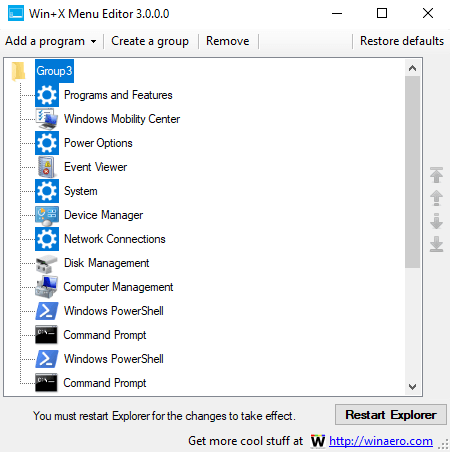450x452 pixels.
Task: Select the Computer Management icon
Action: (47, 287)
